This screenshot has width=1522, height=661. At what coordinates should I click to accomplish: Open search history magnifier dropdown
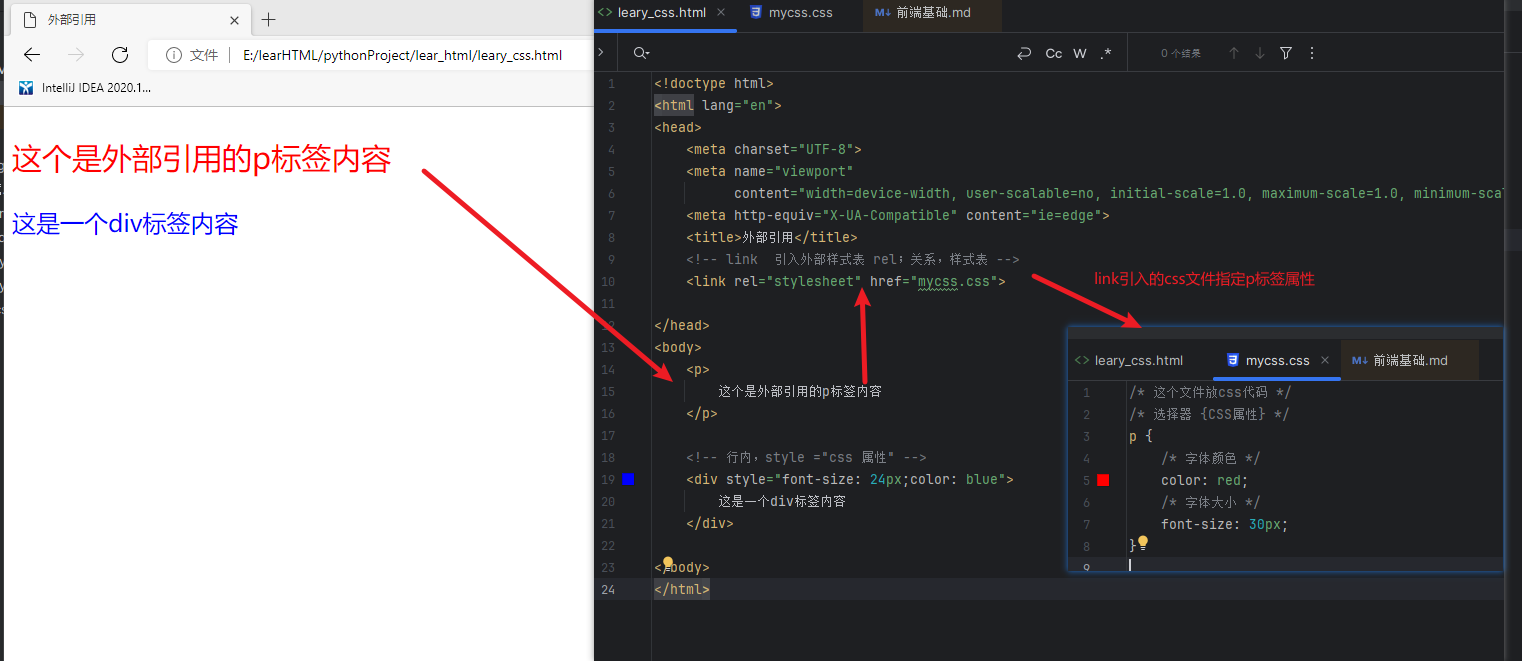[x=641, y=53]
